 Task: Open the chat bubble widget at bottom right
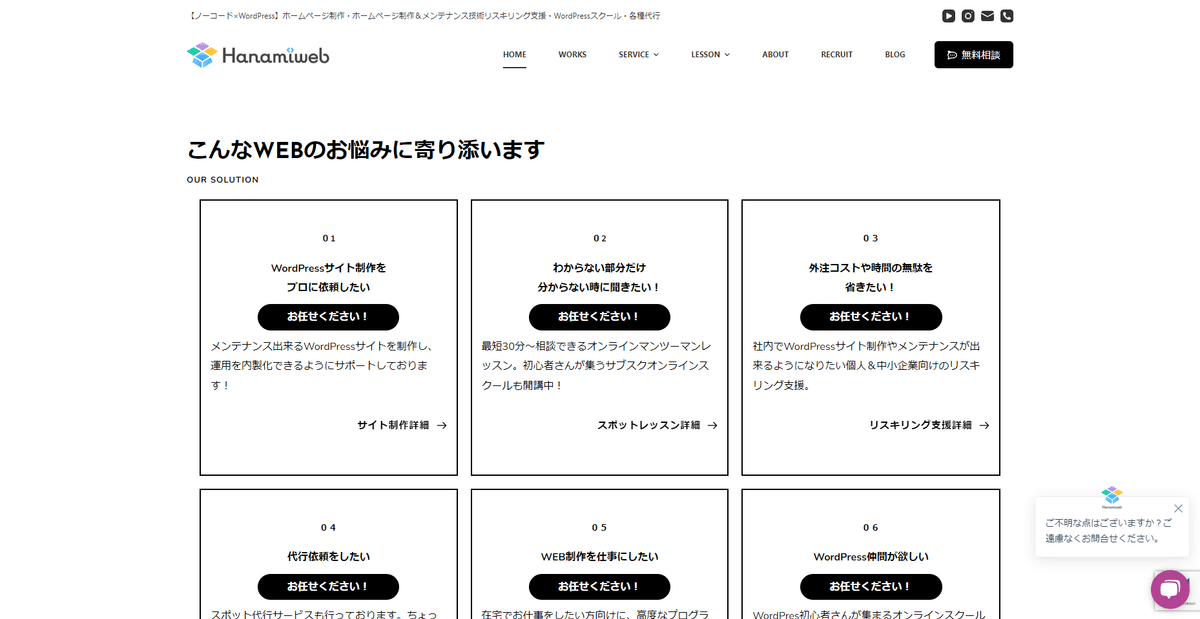(1170, 589)
